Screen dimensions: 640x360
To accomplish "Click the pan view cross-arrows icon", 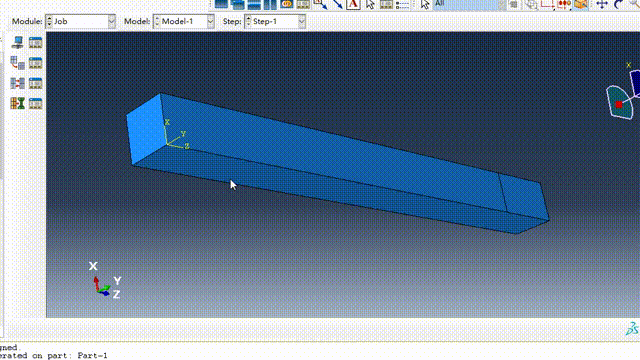I will [602, 4].
